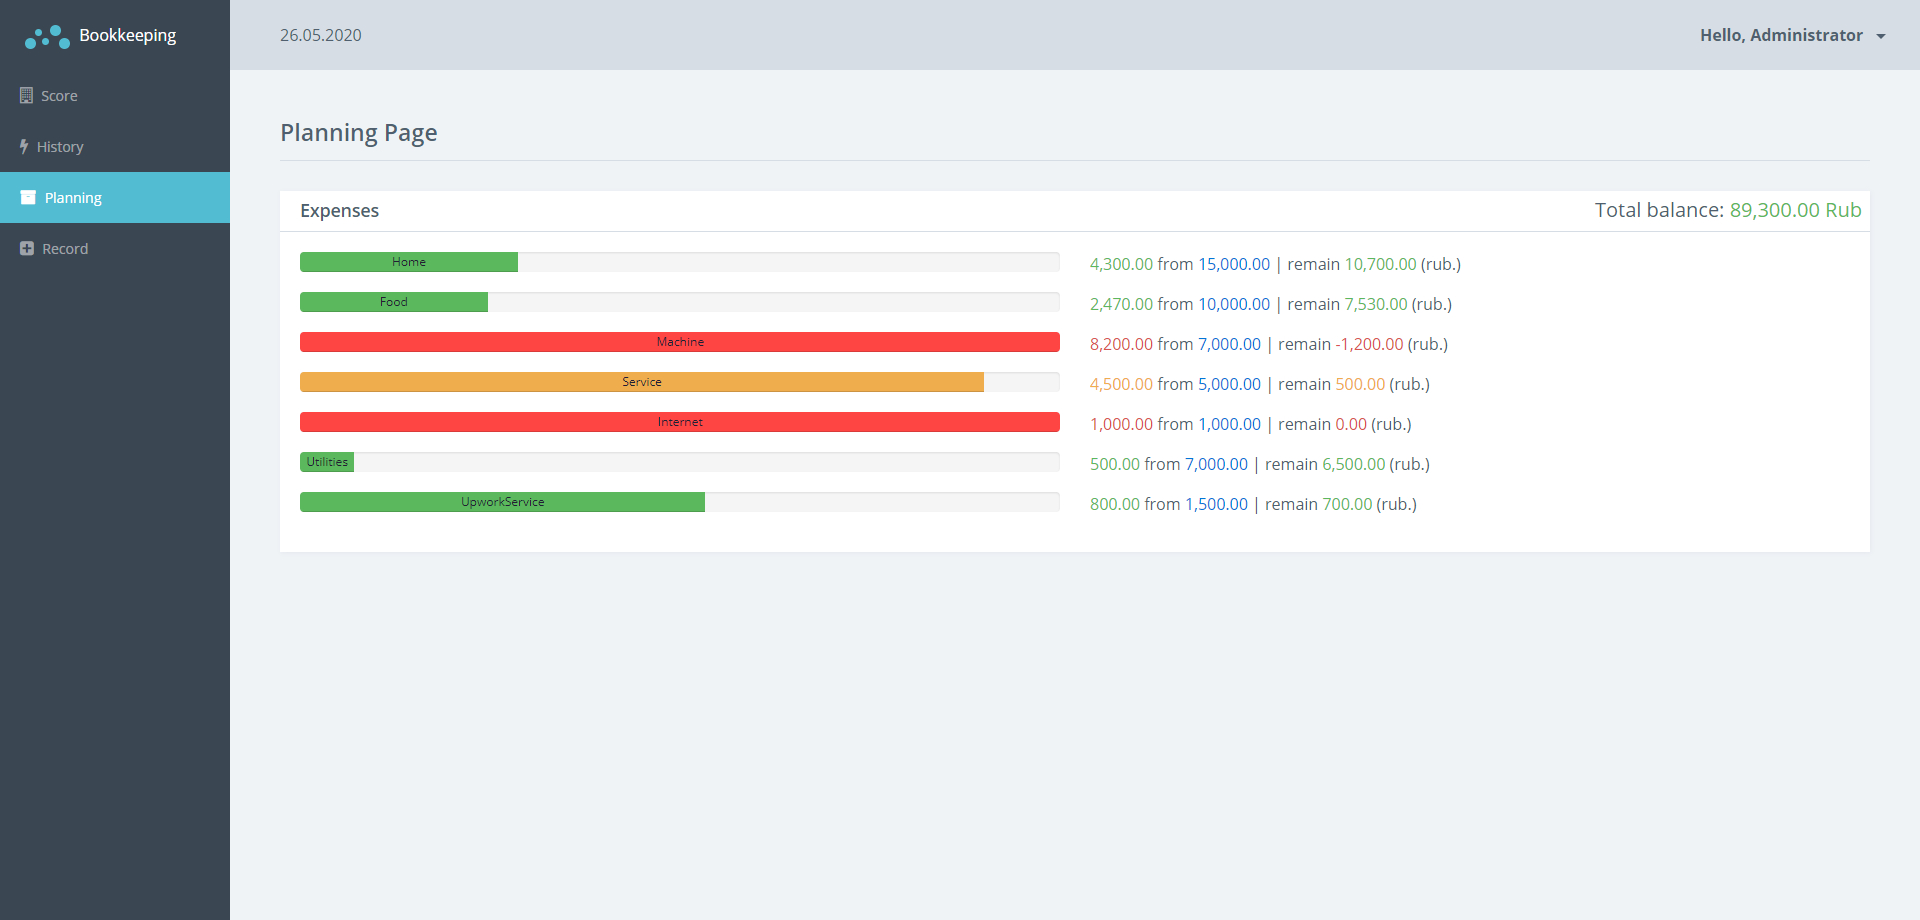Open the Hello, Administrator user menu
Image resolution: width=1920 pixels, height=920 pixels.
[x=1780, y=35]
